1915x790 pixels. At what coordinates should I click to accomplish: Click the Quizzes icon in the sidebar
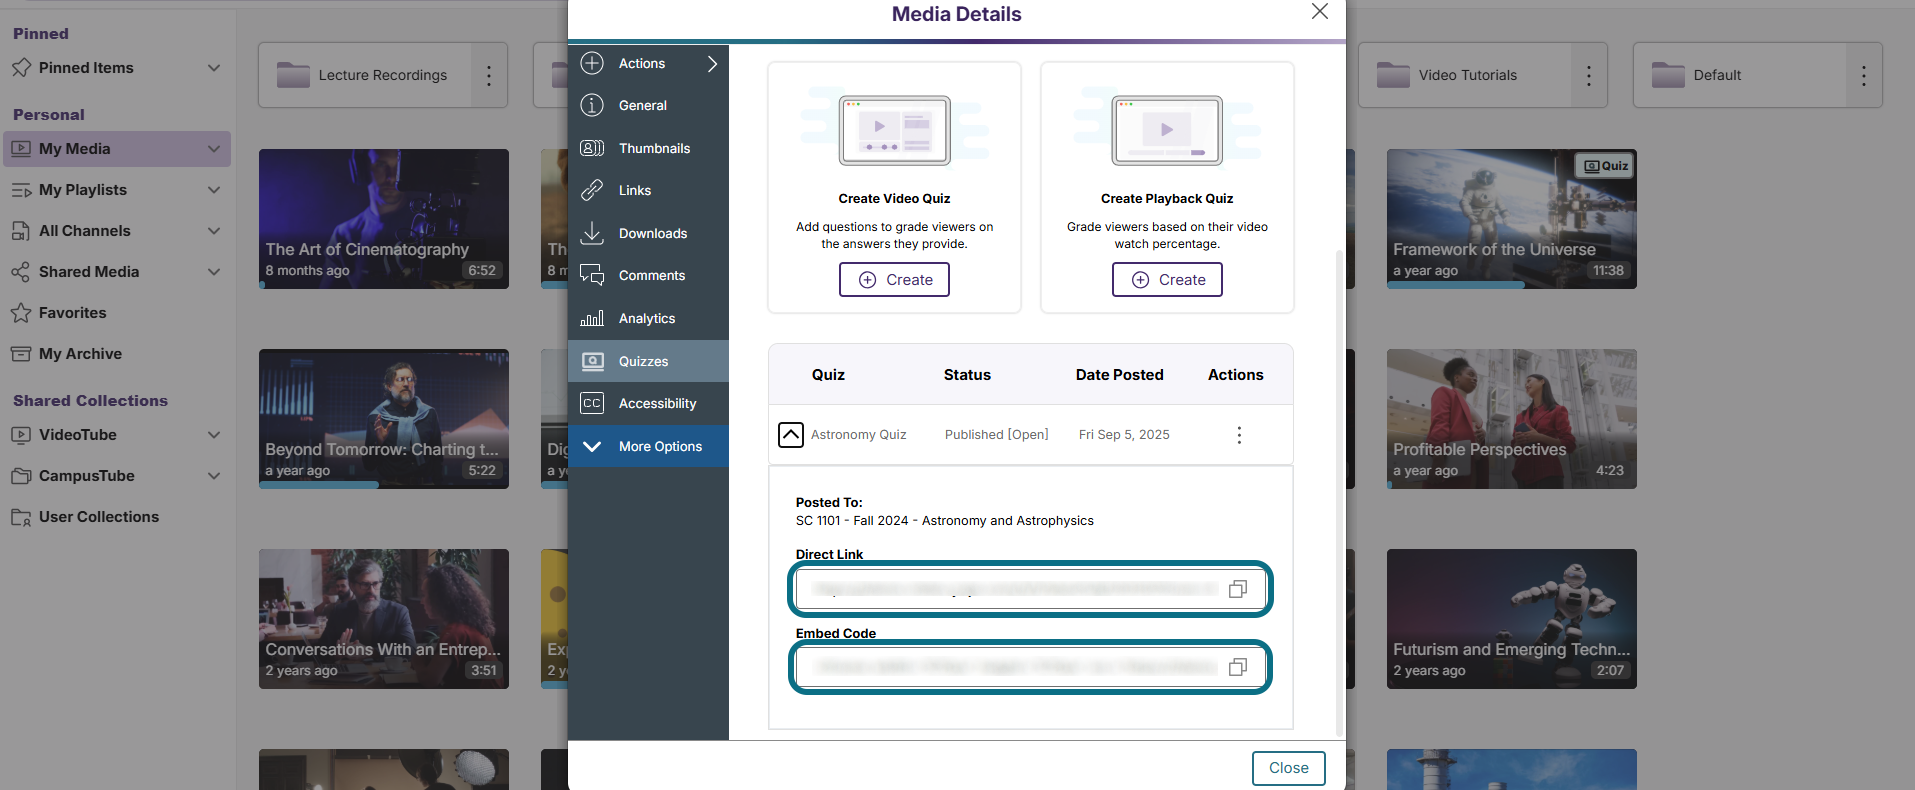coord(592,361)
